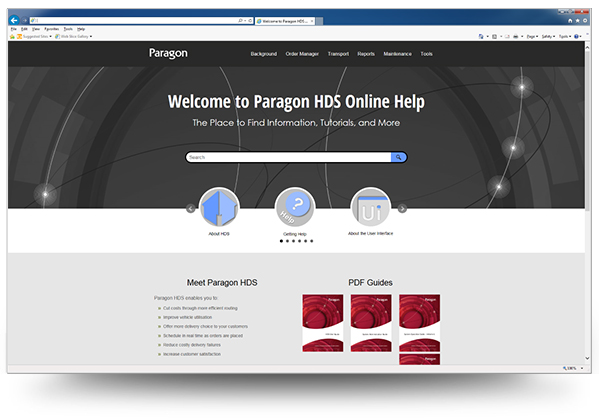Click the Print icon in command bar
This screenshot has width=599, height=418.
(x=516, y=36)
